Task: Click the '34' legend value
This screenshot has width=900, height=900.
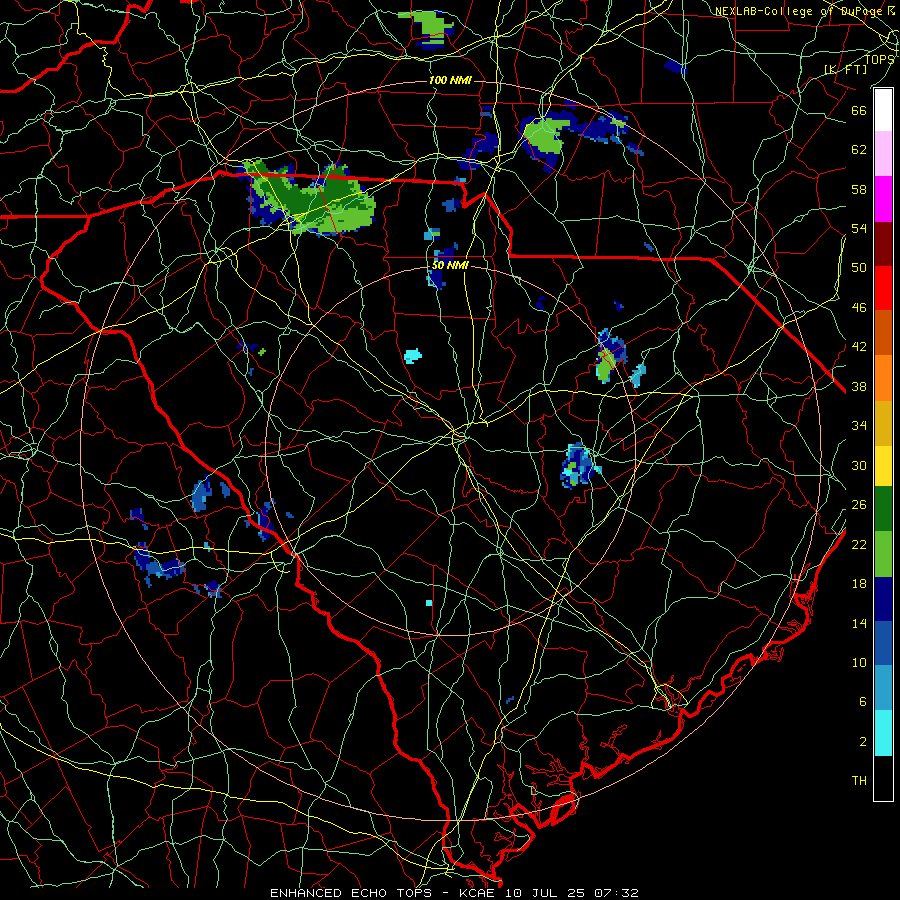Action: [x=859, y=425]
